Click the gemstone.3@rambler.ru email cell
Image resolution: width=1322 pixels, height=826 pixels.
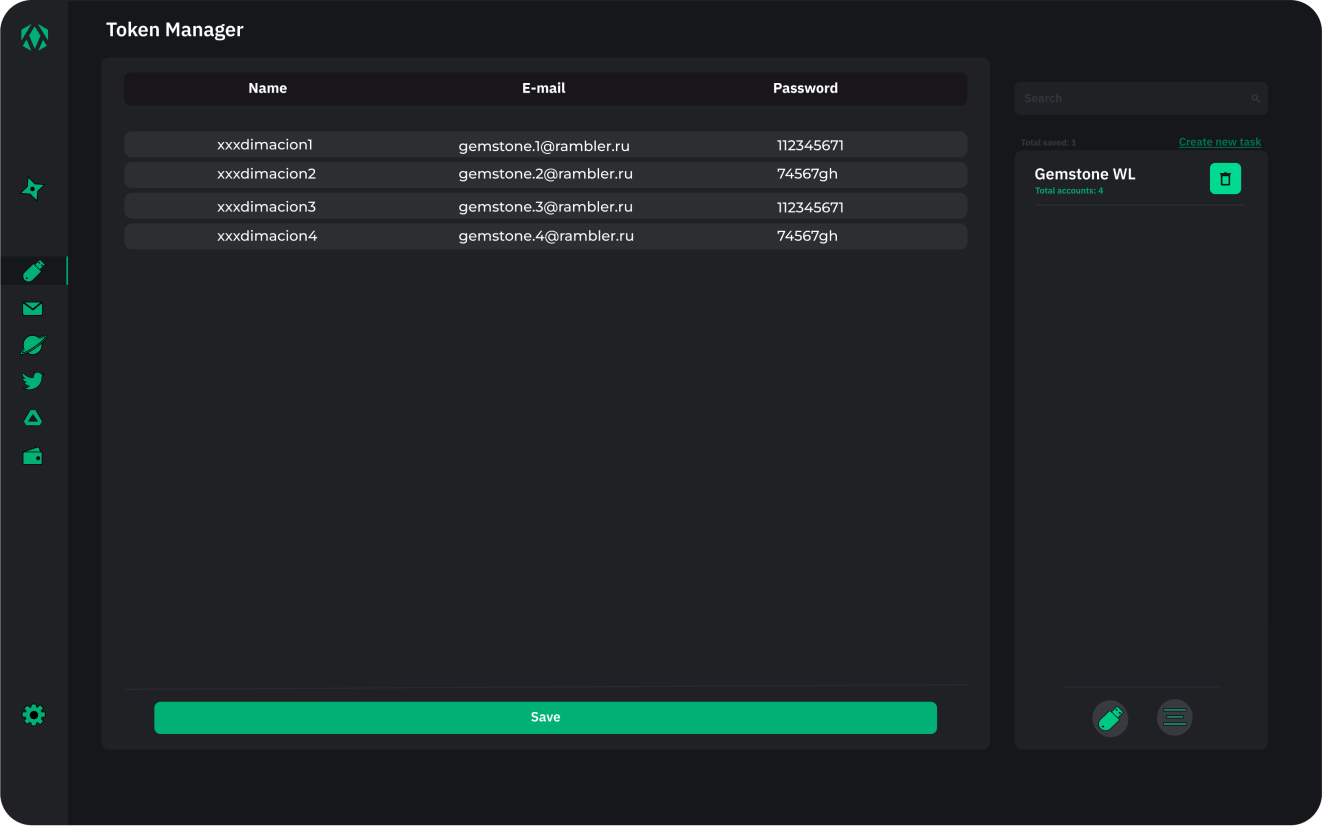pyautogui.click(x=545, y=207)
